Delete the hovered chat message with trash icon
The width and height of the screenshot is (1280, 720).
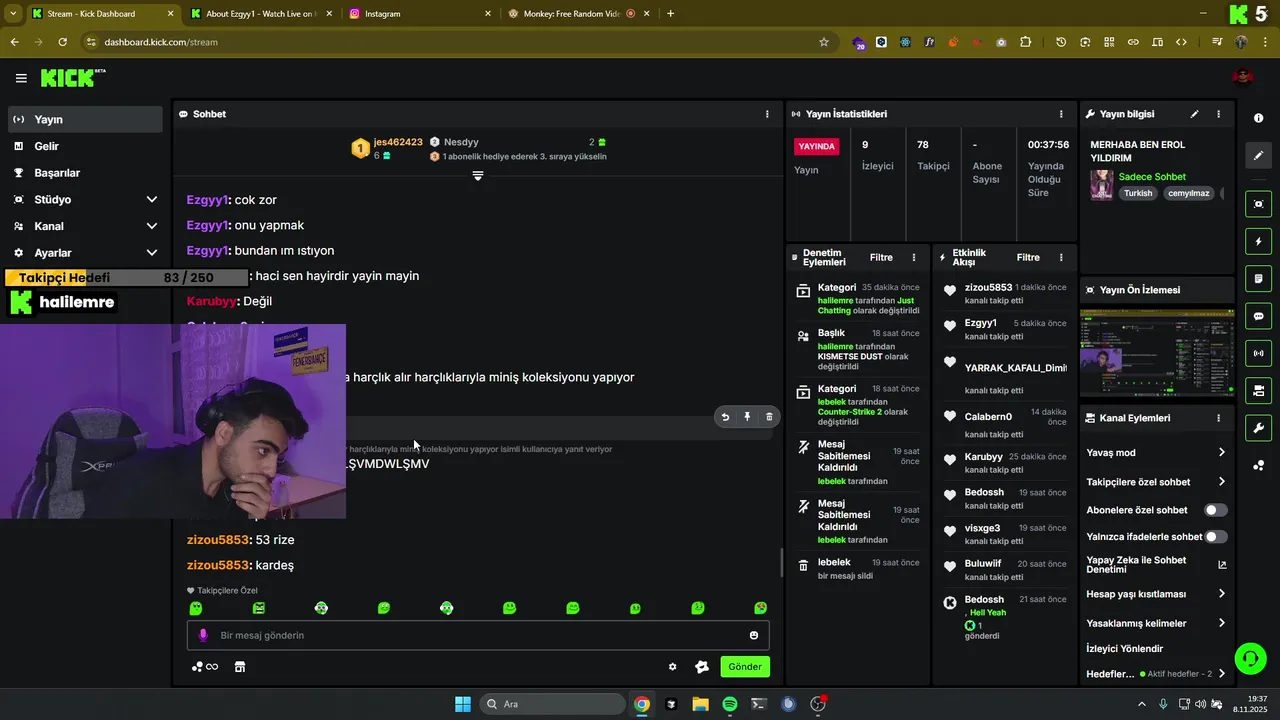click(x=769, y=417)
